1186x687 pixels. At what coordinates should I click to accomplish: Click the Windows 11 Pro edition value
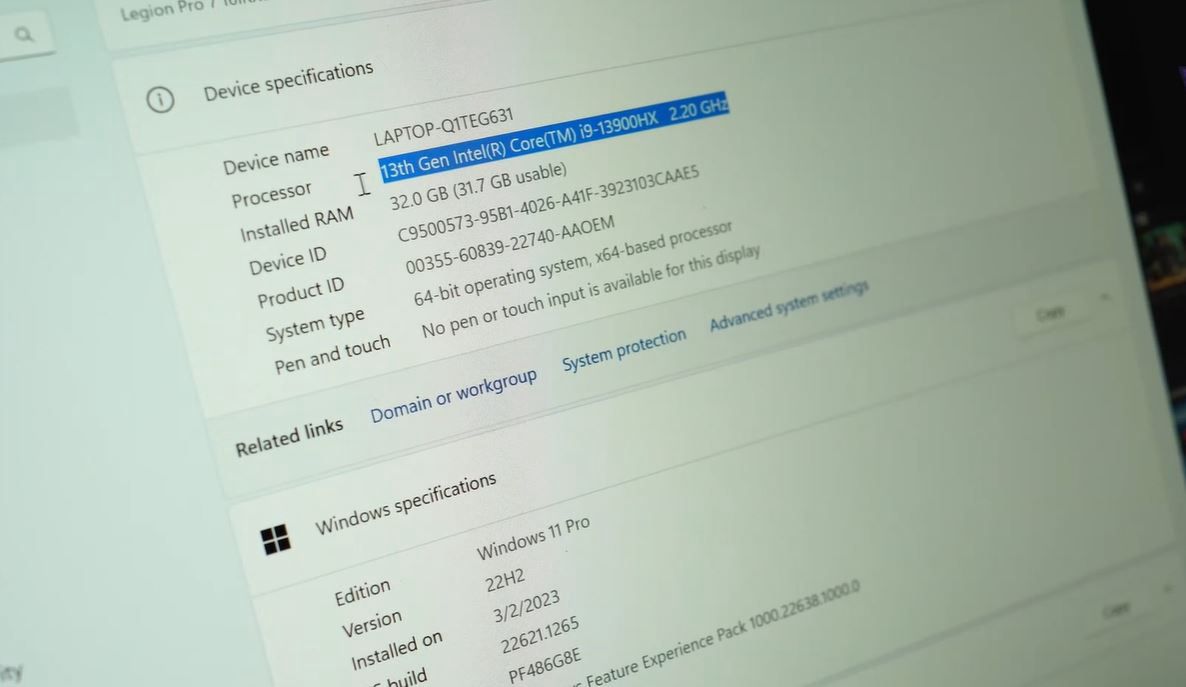(x=532, y=539)
